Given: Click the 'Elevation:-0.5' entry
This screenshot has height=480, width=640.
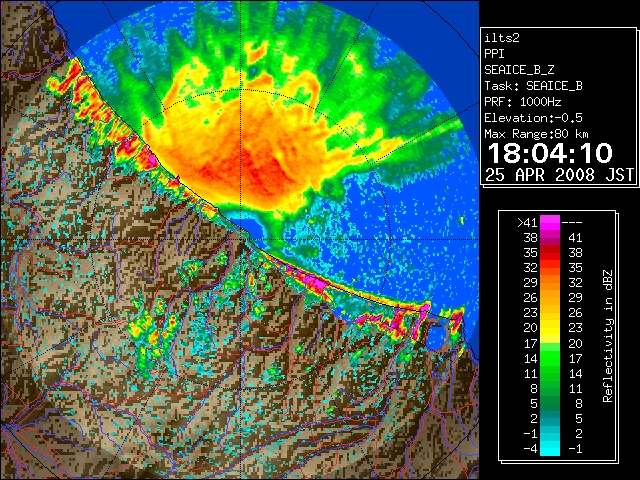Looking at the screenshot, I should (x=533, y=118).
